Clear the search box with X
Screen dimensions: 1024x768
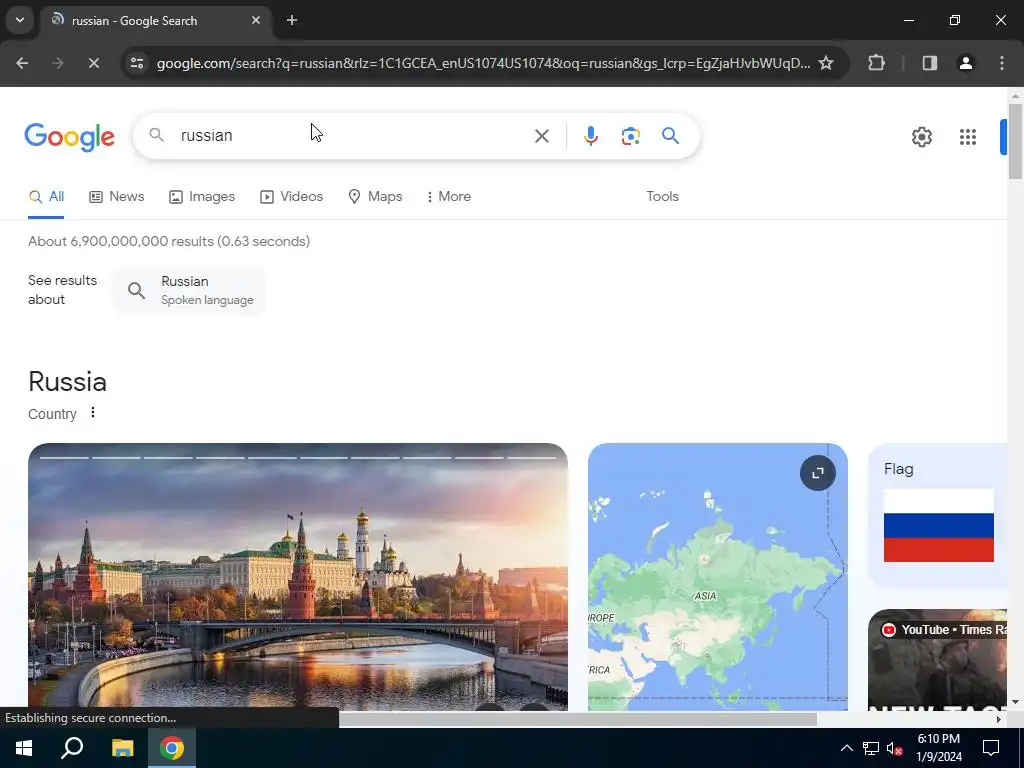pos(541,136)
